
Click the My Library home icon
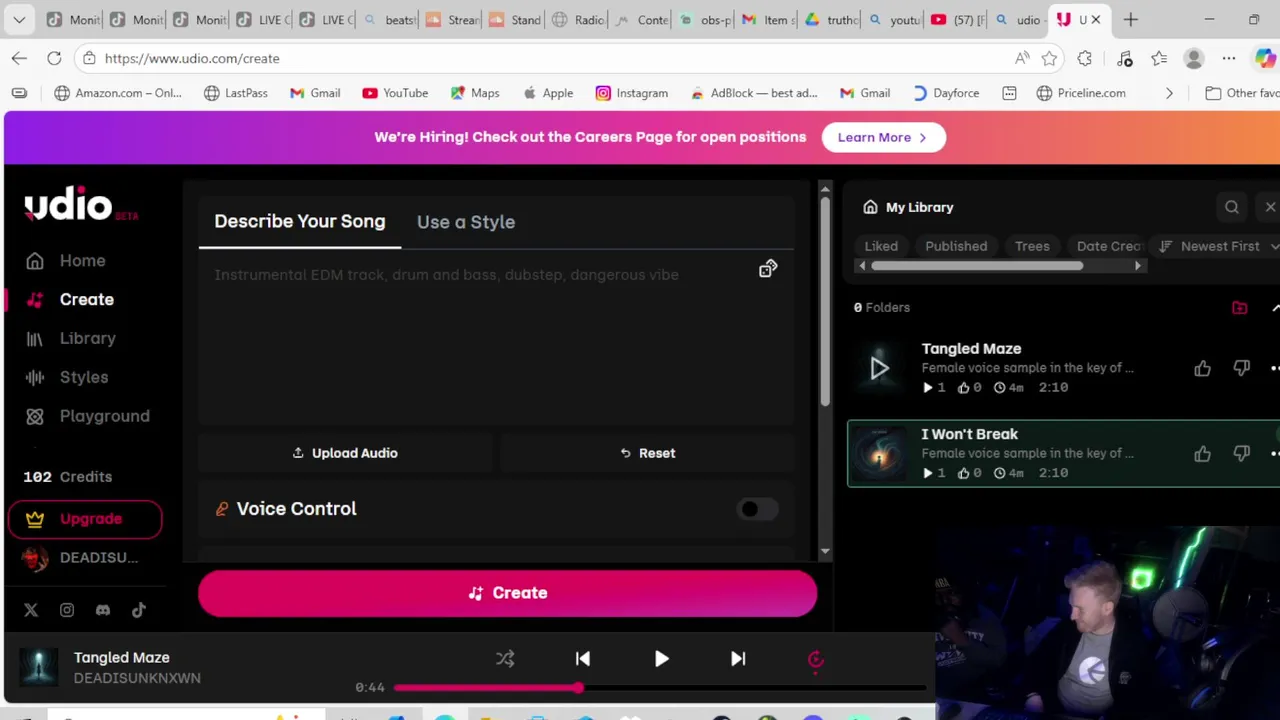coord(870,207)
